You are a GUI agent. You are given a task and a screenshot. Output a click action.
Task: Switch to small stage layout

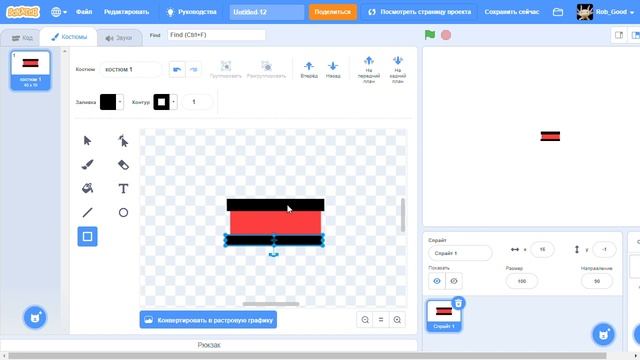619,35
